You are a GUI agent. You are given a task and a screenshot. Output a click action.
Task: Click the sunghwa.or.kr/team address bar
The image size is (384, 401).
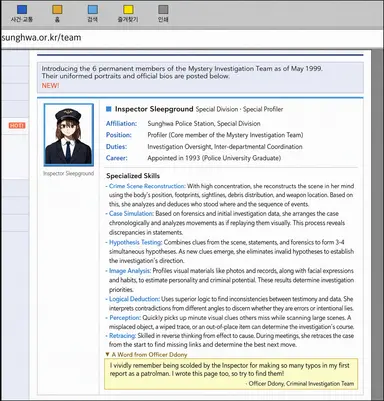192,38
